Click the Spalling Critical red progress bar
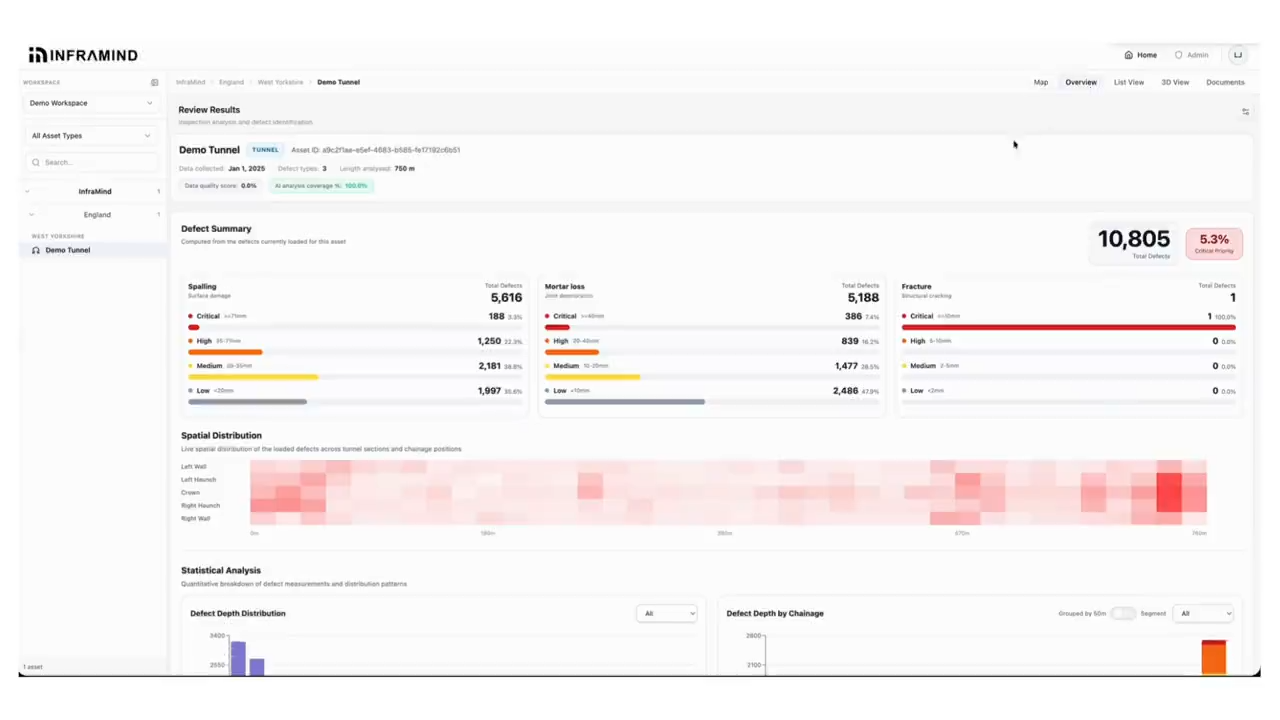1280x720 pixels. [x=194, y=327]
